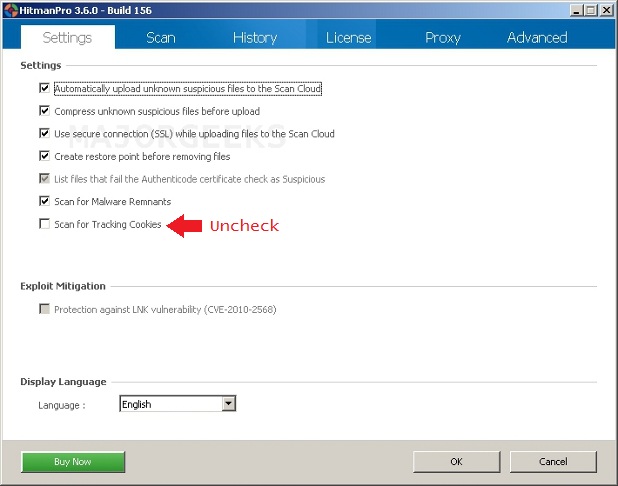Click the Authenticode certificate check checkbox
Screen dimensions: 618x486
pos(45,178)
